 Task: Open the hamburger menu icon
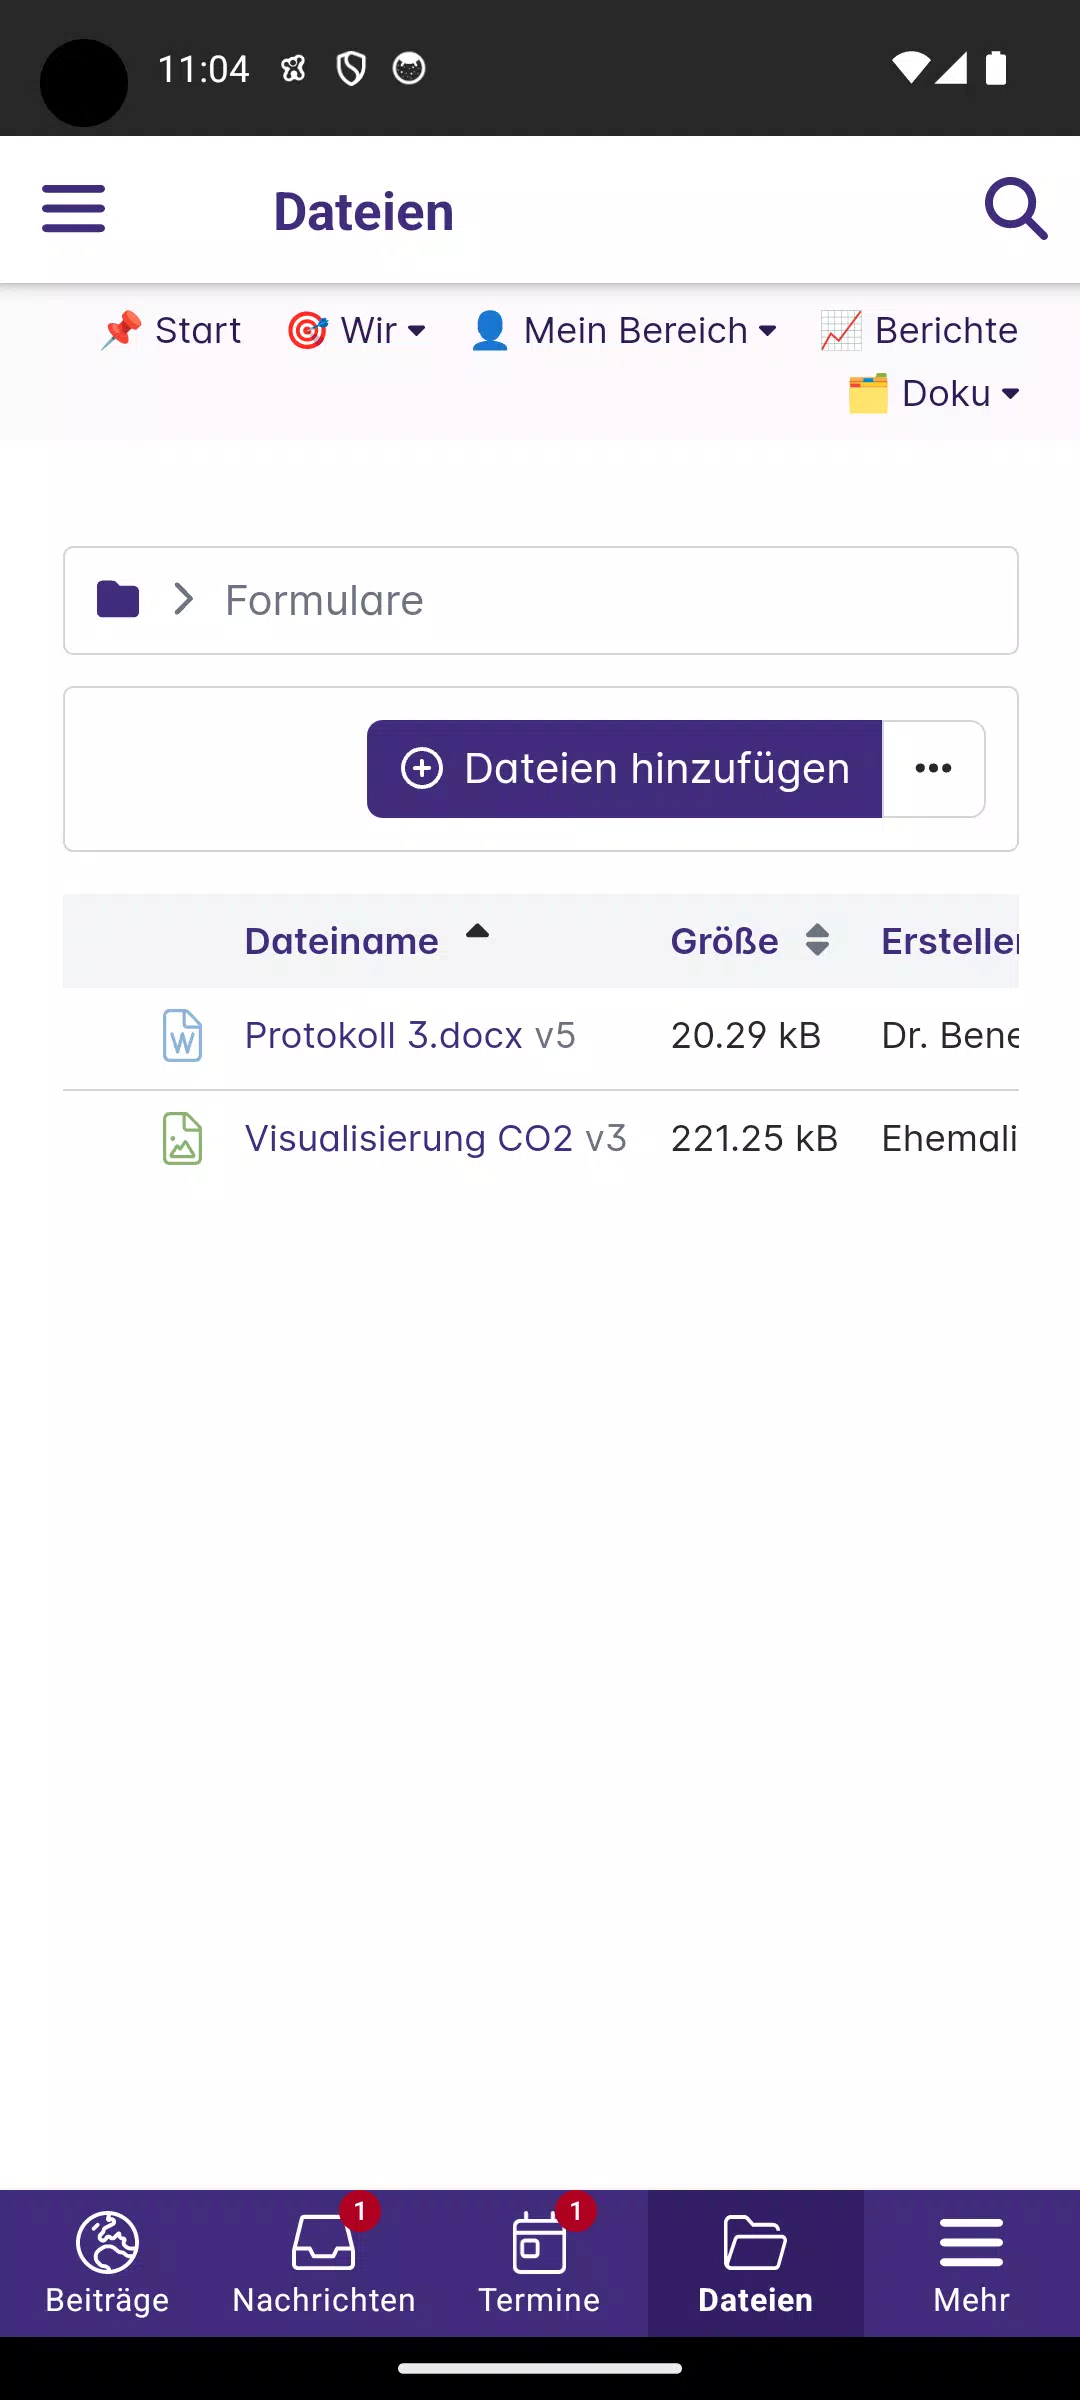pyautogui.click(x=73, y=209)
